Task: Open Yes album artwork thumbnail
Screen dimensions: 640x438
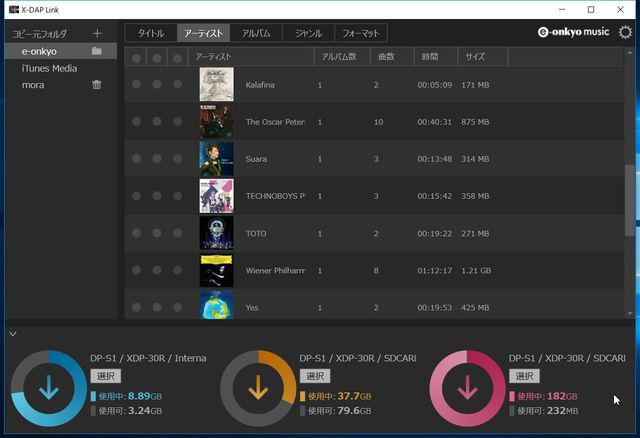Action: tap(217, 305)
